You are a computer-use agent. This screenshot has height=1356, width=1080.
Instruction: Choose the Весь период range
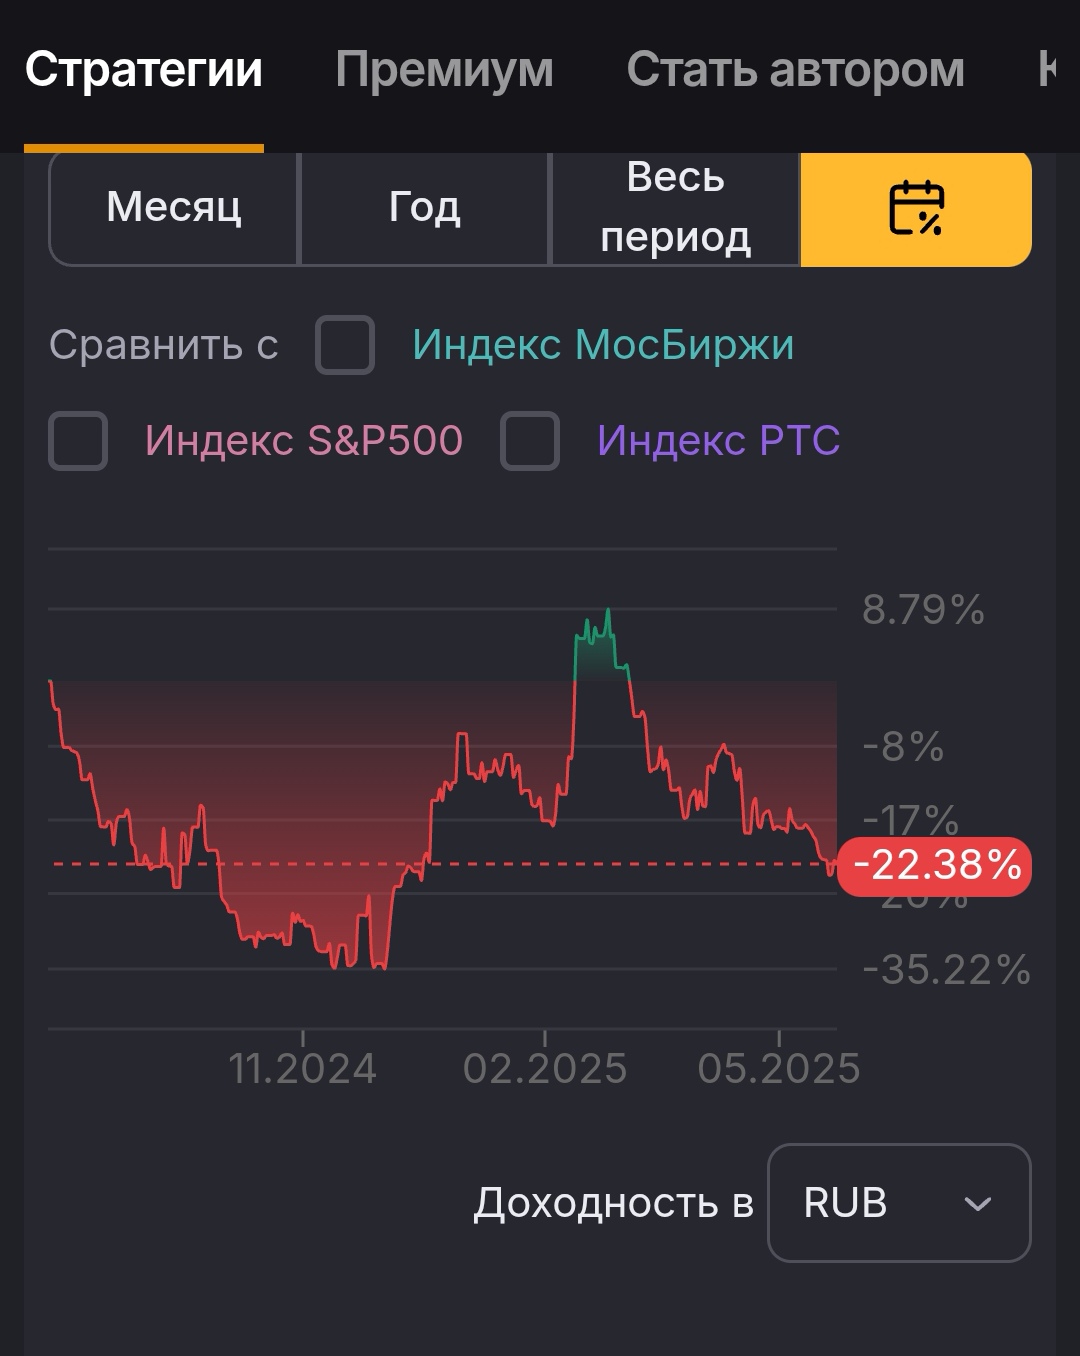(x=676, y=208)
